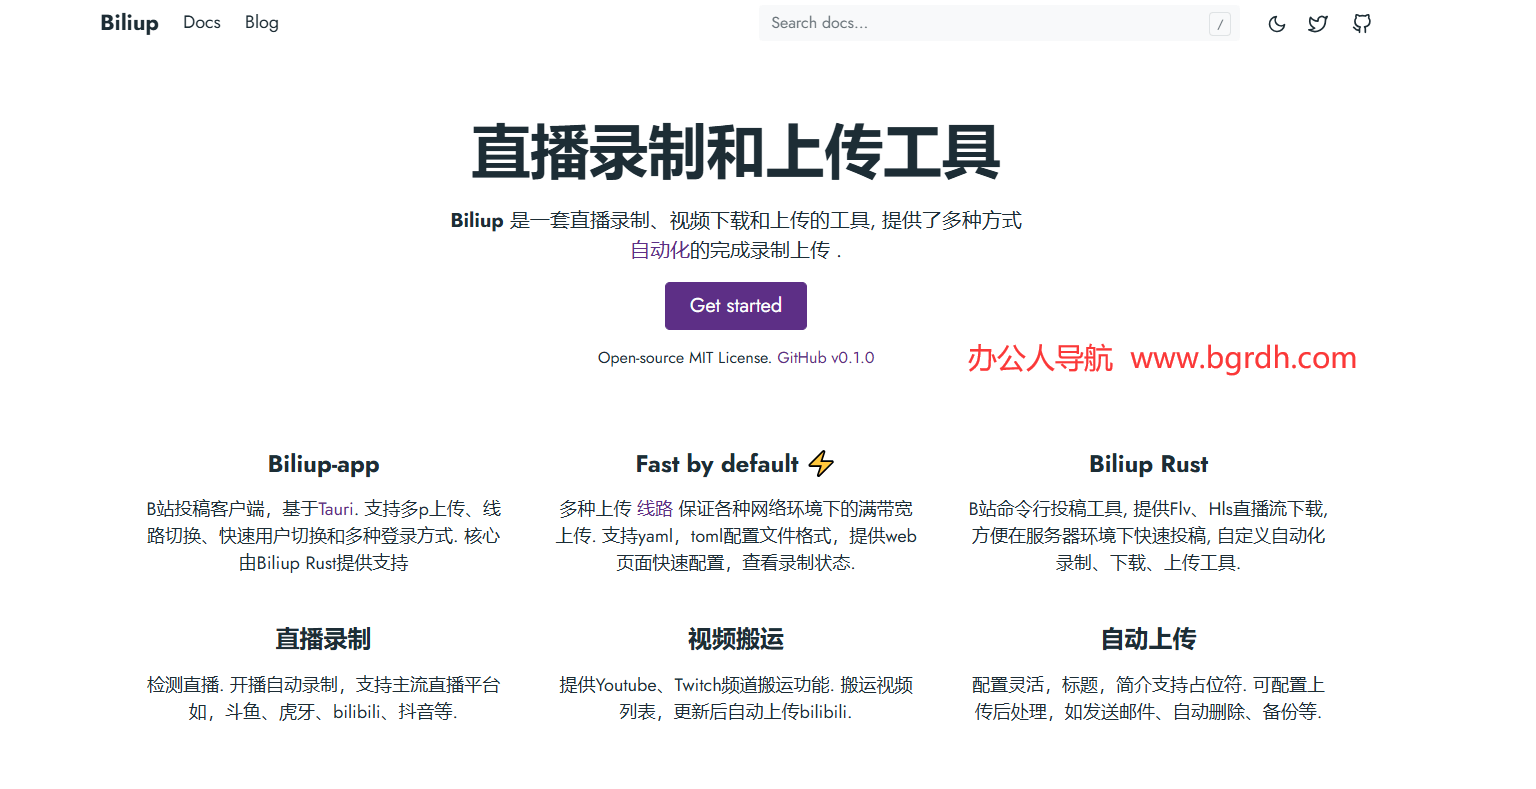Click the 视频搬运 heading
1536x789 pixels.
click(x=735, y=639)
